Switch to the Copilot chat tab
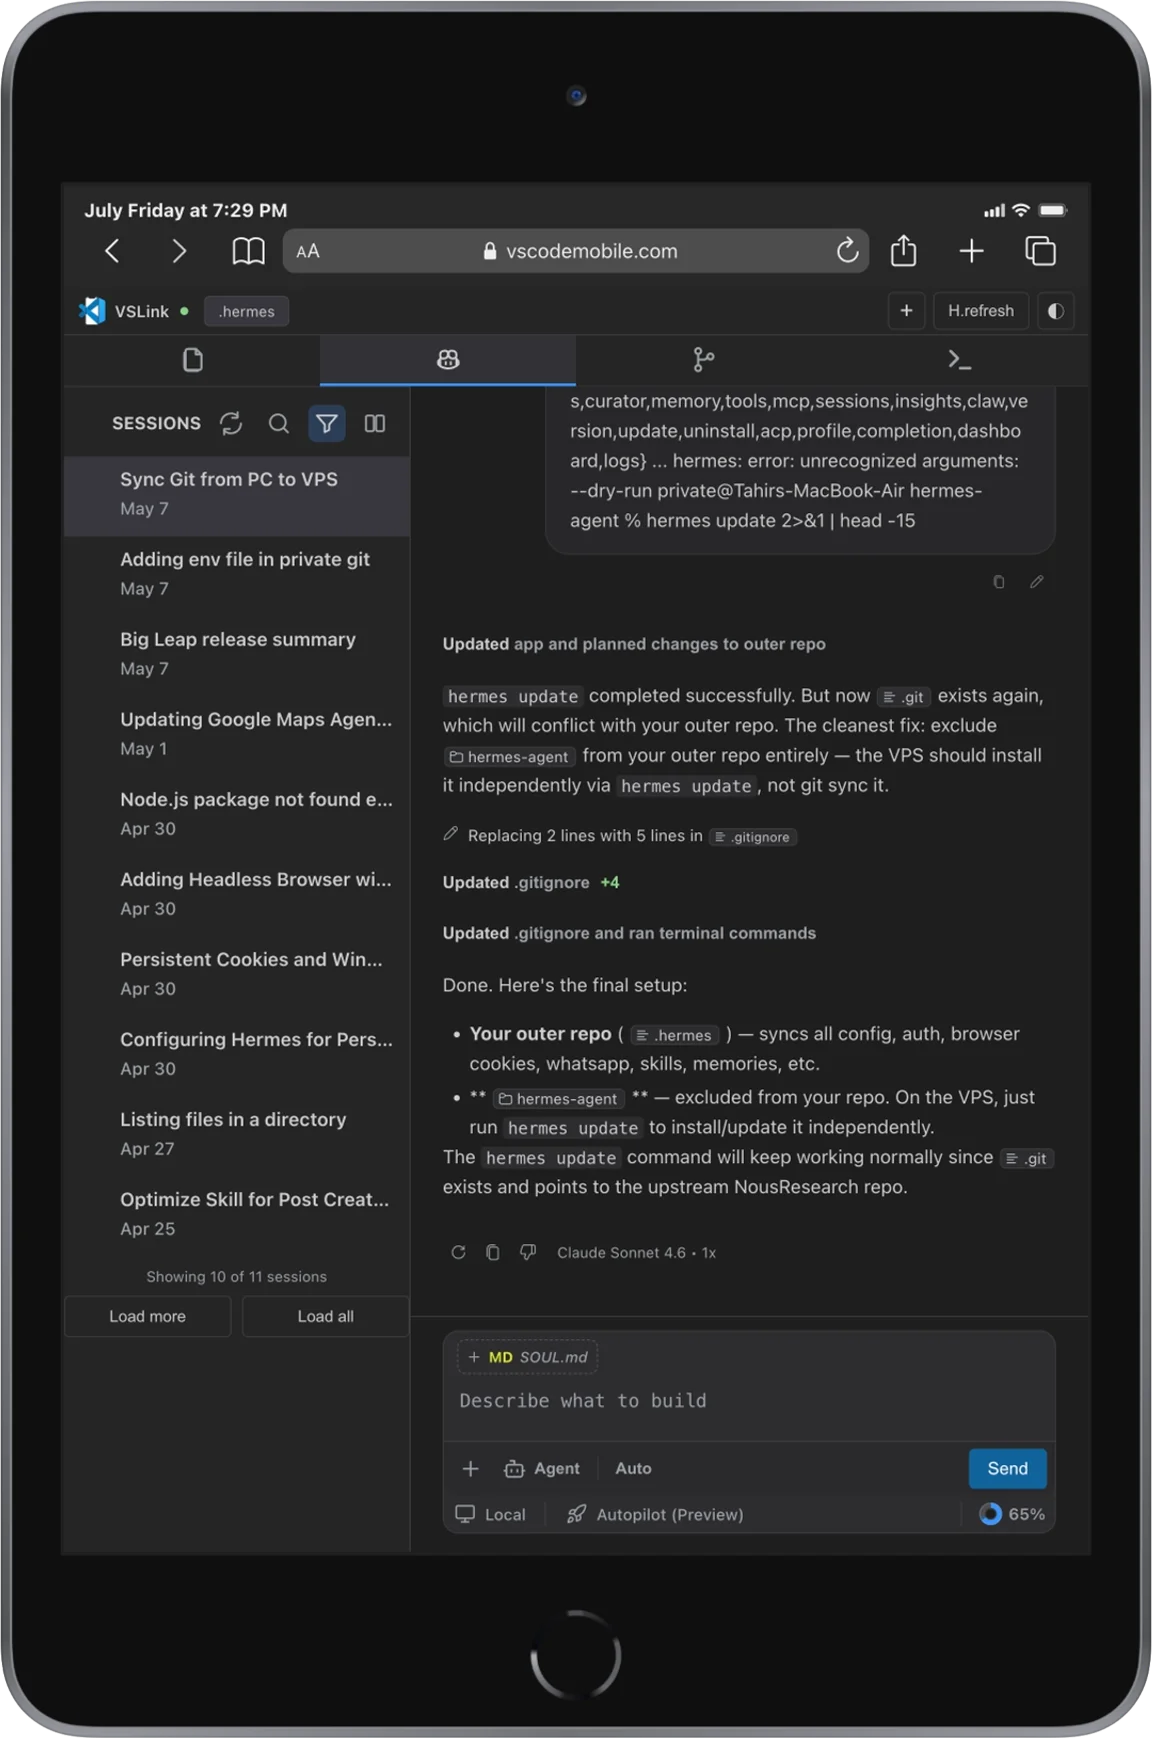The height and width of the screenshot is (1738, 1152). click(448, 360)
